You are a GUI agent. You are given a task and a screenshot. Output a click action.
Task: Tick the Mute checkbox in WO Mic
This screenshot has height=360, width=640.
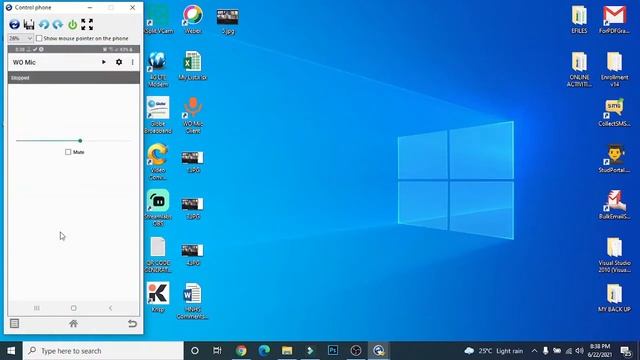[x=68, y=152]
